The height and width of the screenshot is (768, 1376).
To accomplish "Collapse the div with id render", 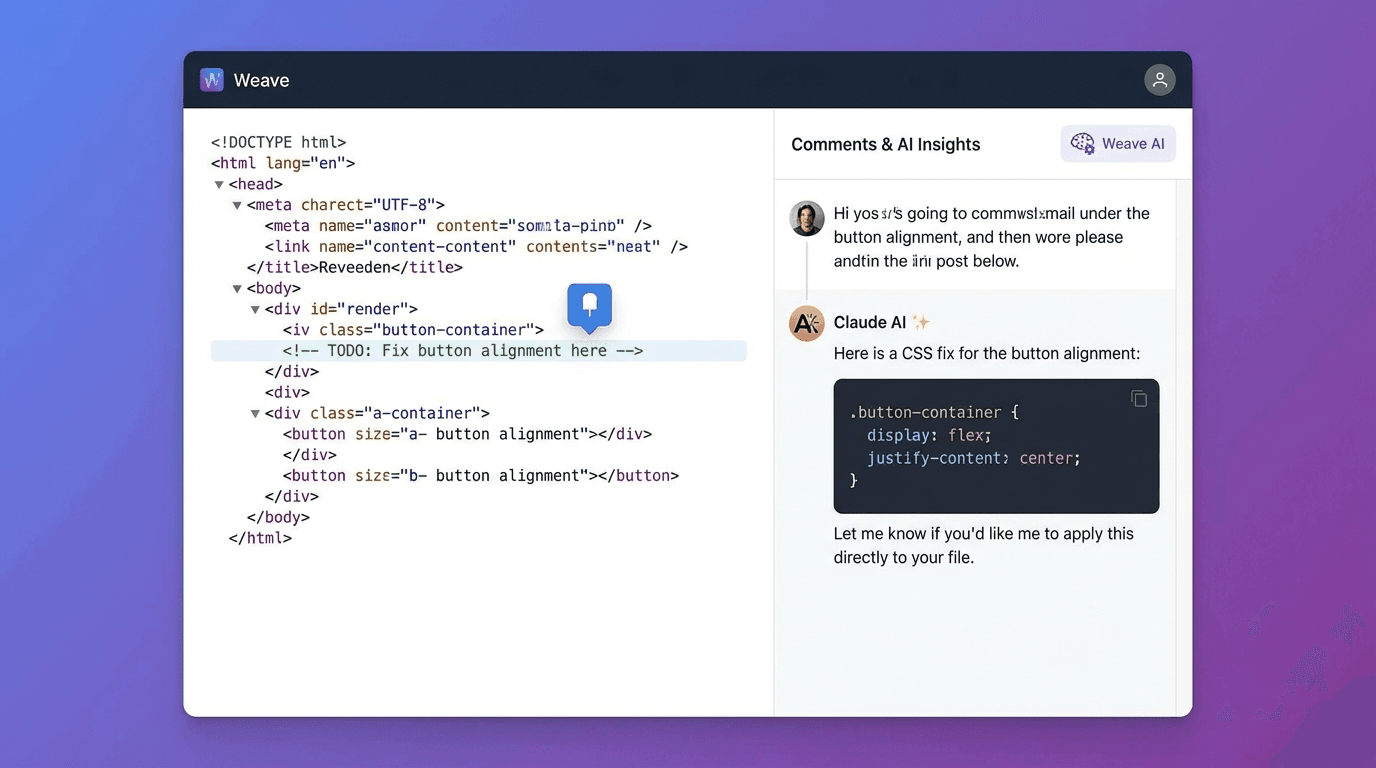I will click(256, 309).
